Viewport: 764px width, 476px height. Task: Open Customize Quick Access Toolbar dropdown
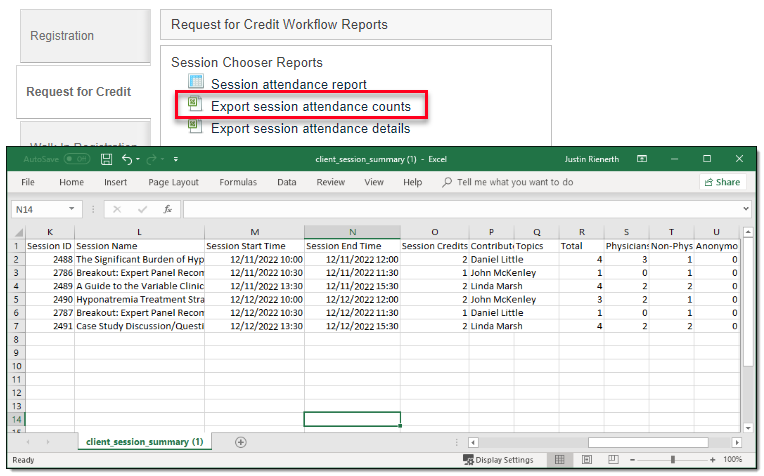tap(175, 159)
